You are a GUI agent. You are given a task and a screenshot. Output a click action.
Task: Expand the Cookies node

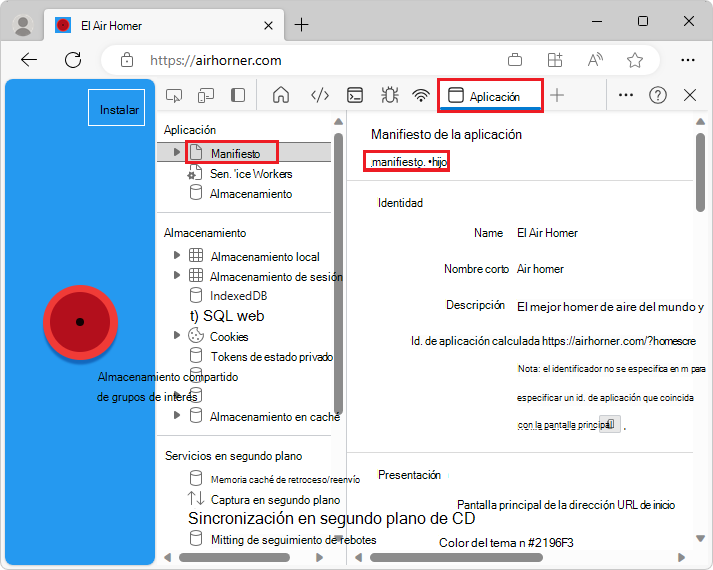click(x=177, y=335)
